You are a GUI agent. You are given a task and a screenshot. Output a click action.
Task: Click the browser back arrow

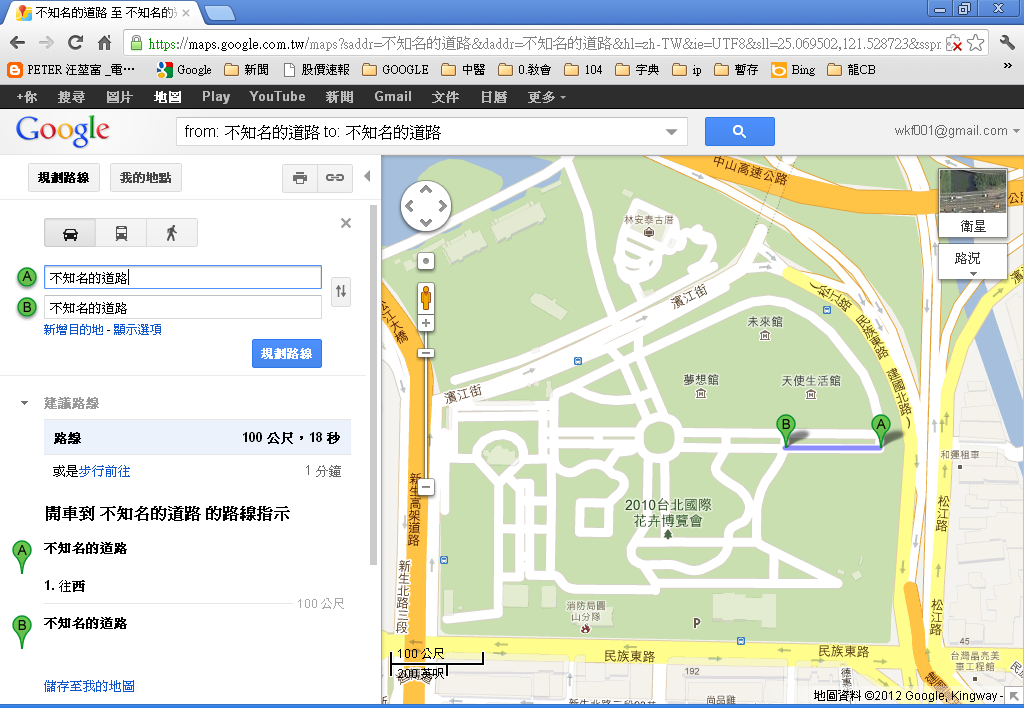click(18, 43)
